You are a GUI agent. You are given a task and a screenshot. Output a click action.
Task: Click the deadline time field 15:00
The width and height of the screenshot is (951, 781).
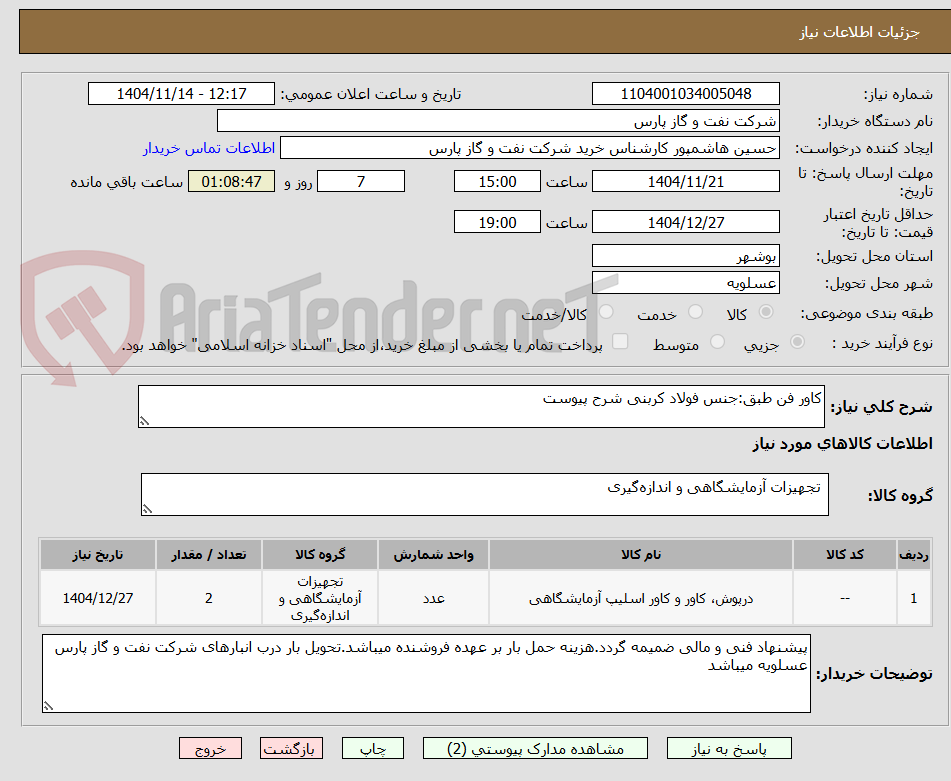click(497, 181)
